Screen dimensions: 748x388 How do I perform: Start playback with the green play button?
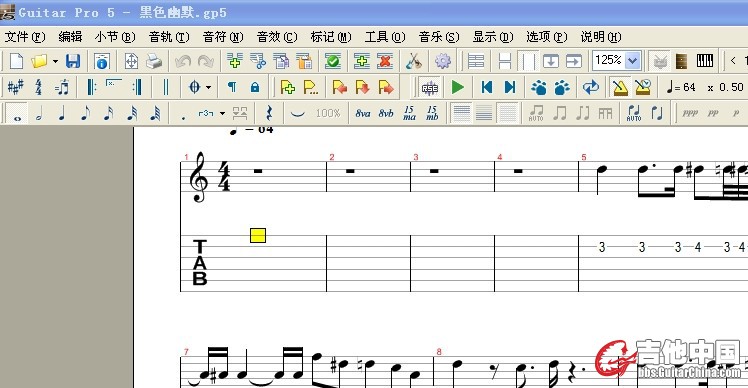(x=457, y=87)
